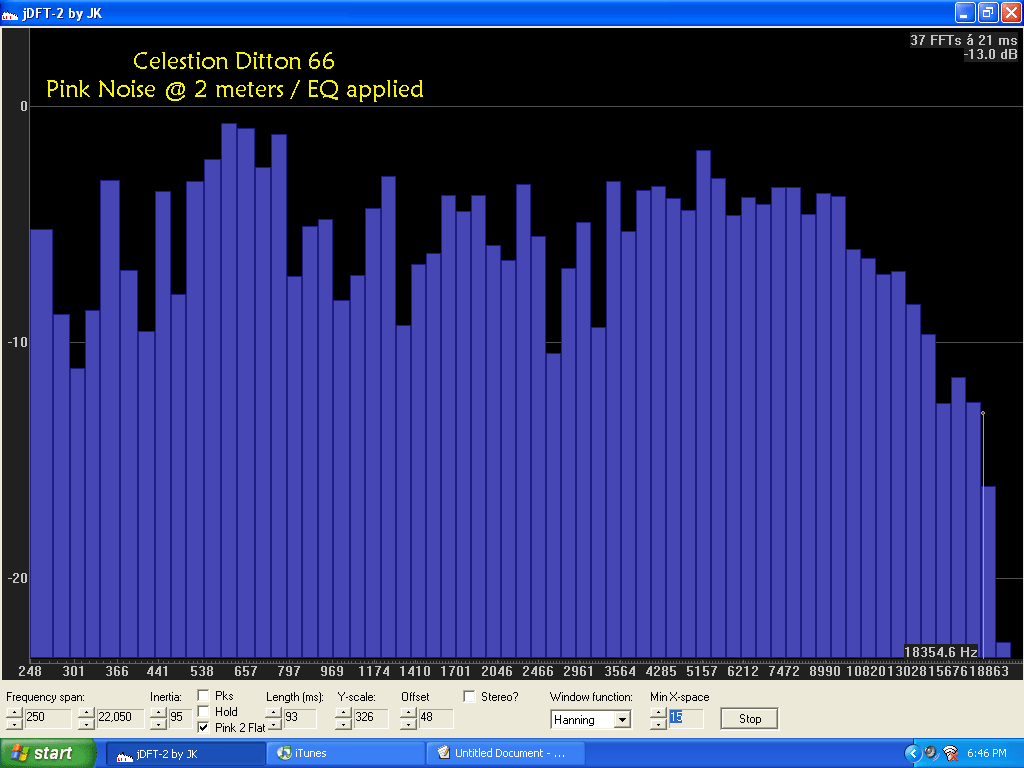Decrease the lower frequency span with down arrow
Viewport: 1024px width, 768px height.
[x=14, y=724]
